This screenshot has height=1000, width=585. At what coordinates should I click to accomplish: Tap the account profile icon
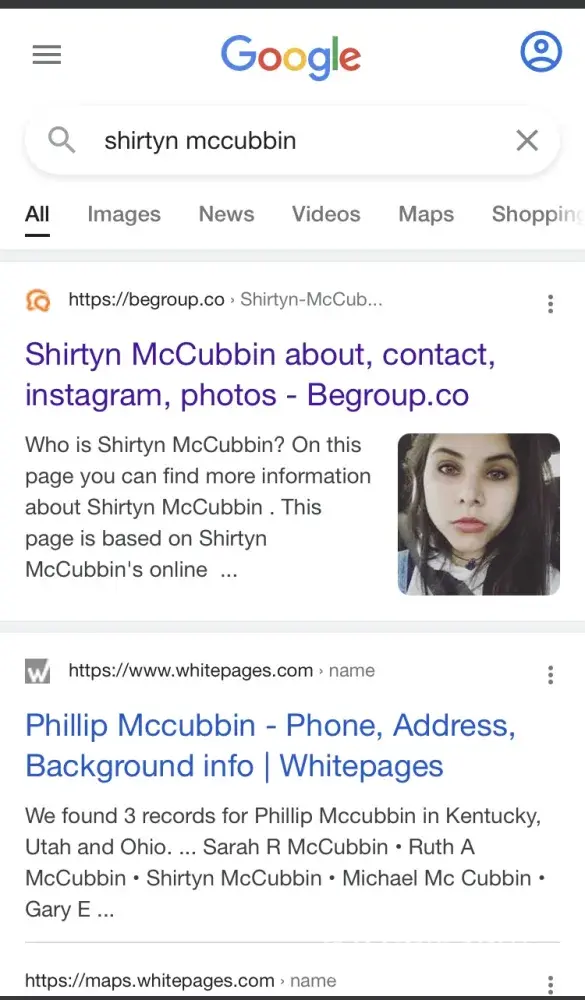[540, 52]
